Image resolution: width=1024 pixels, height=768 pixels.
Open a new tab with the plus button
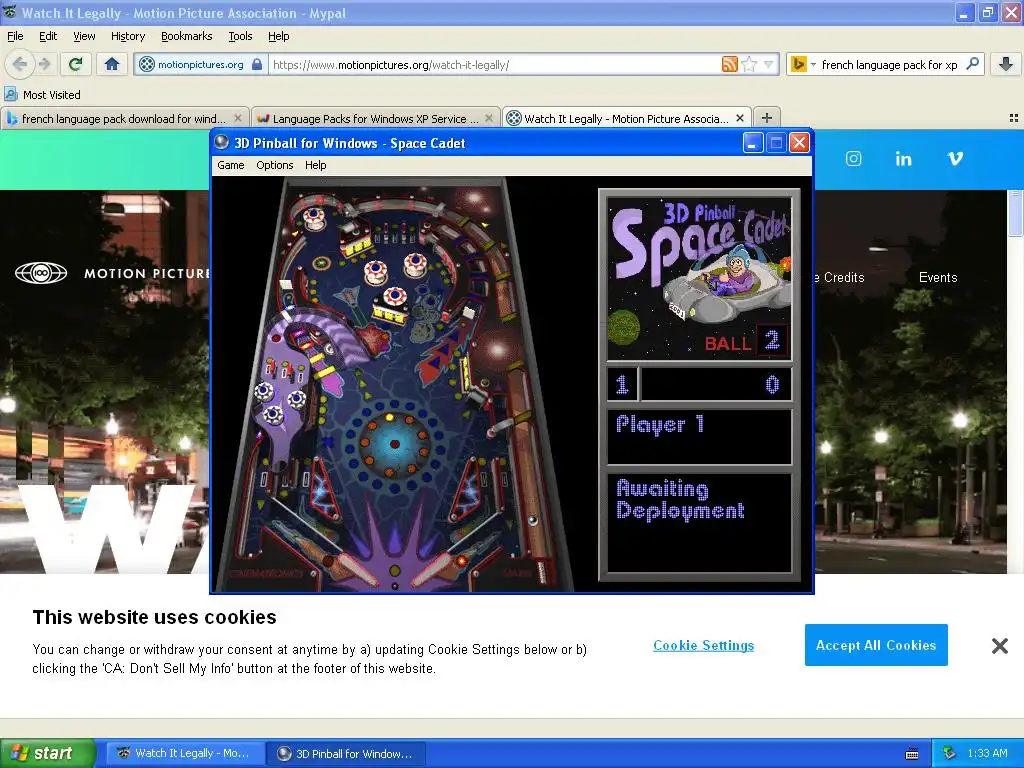coord(767,118)
